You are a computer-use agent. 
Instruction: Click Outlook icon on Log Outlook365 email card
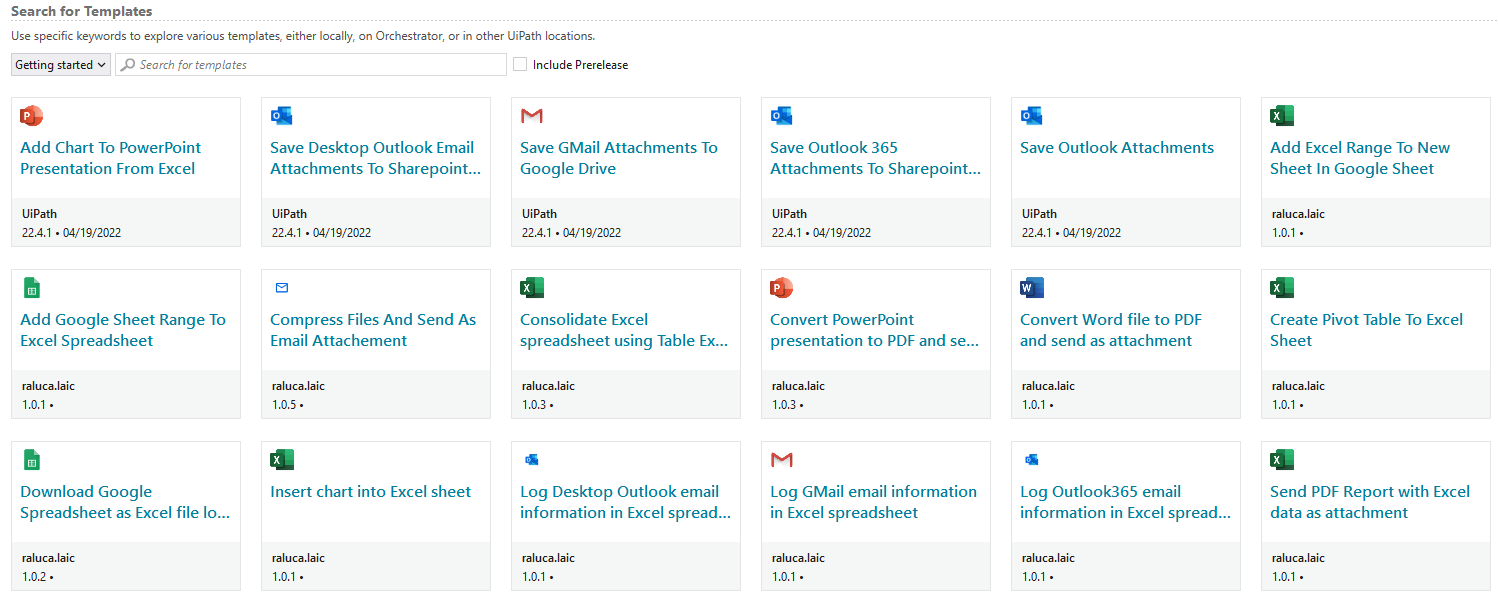tap(1032, 460)
